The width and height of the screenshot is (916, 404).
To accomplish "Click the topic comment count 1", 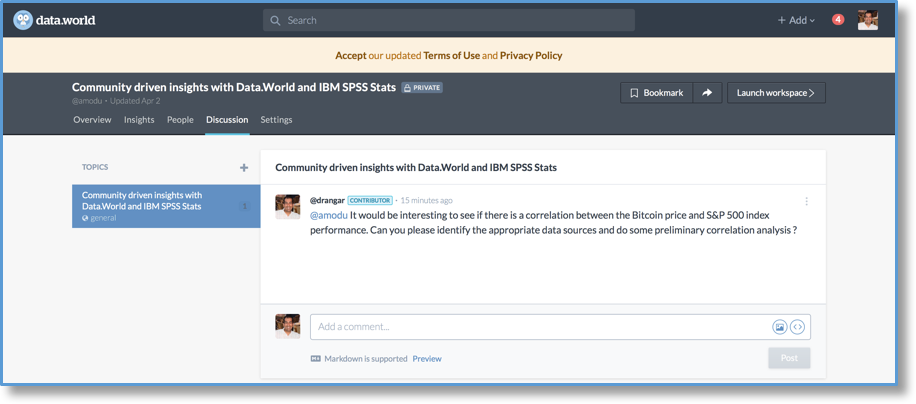I will [244, 206].
